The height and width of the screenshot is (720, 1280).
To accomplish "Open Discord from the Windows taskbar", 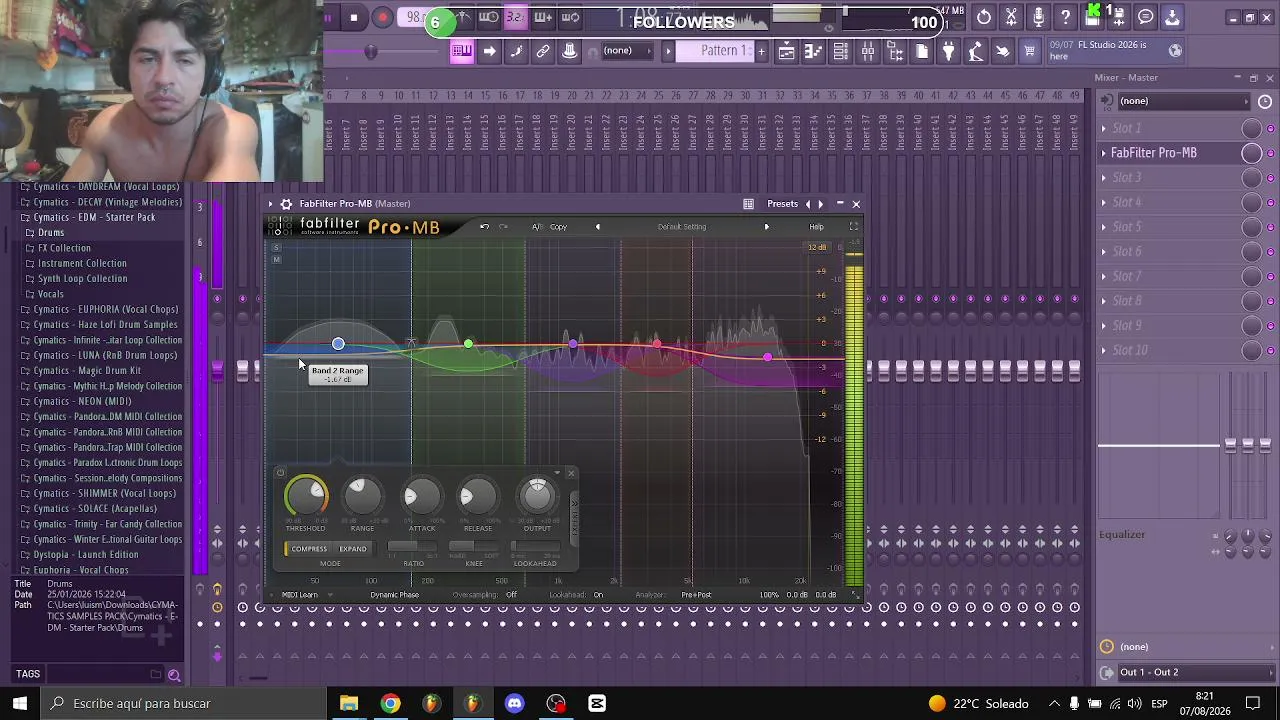I will [x=514, y=704].
